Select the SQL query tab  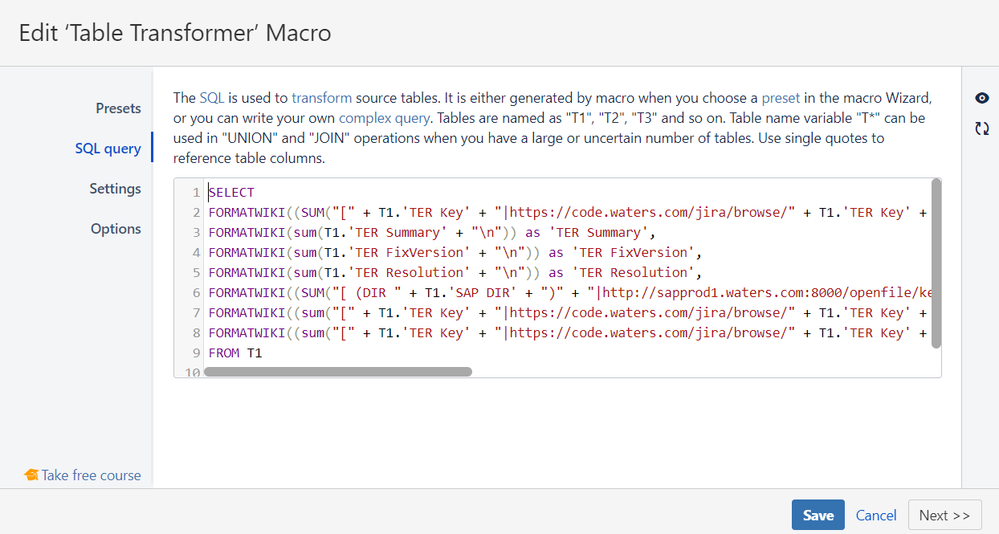[x=108, y=148]
